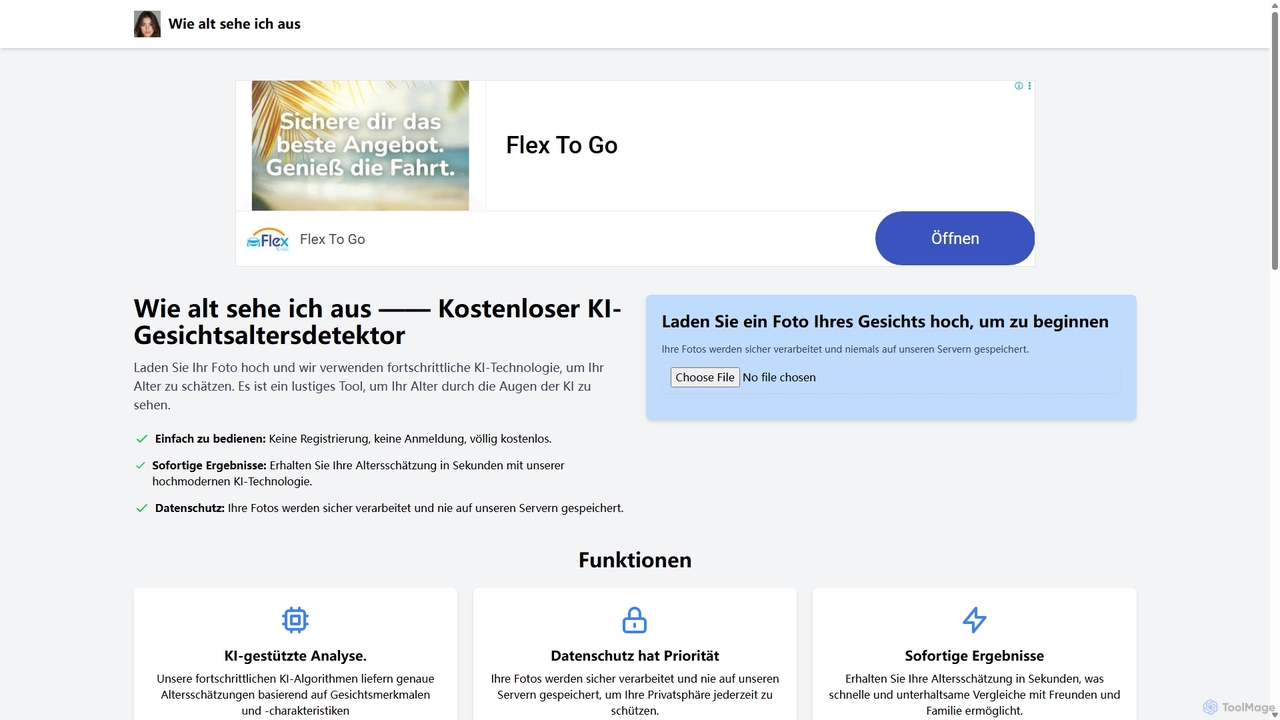Click the 'Sofortige Ergebnisse' card title

(x=974, y=656)
